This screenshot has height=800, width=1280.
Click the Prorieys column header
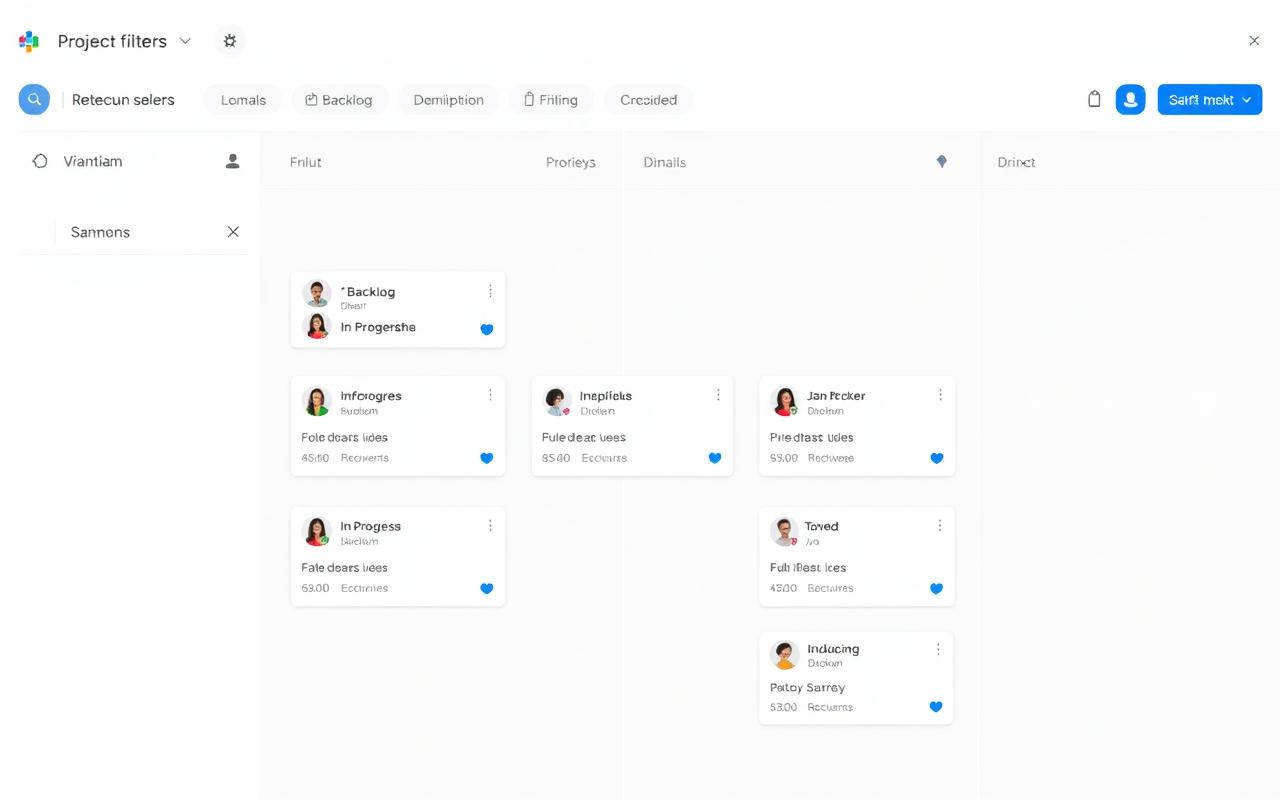point(570,162)
